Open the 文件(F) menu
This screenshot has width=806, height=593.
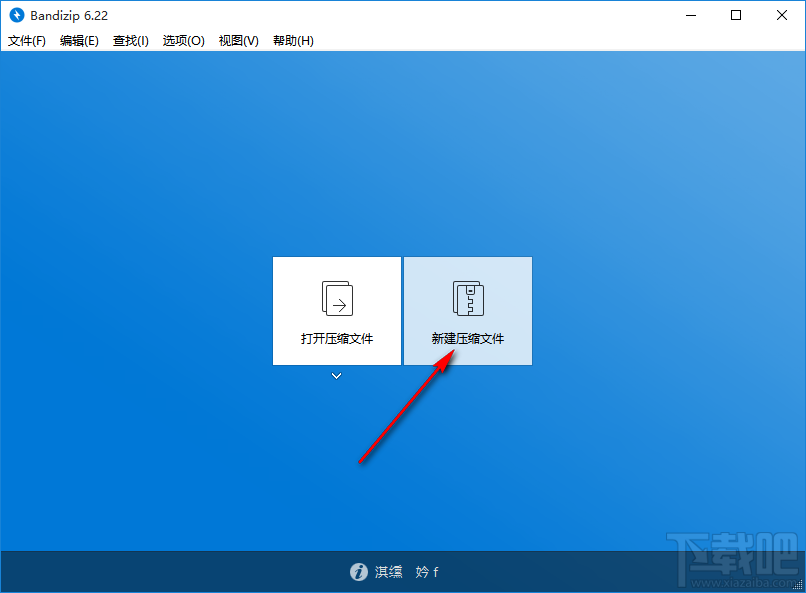click(x=27, y=41)
